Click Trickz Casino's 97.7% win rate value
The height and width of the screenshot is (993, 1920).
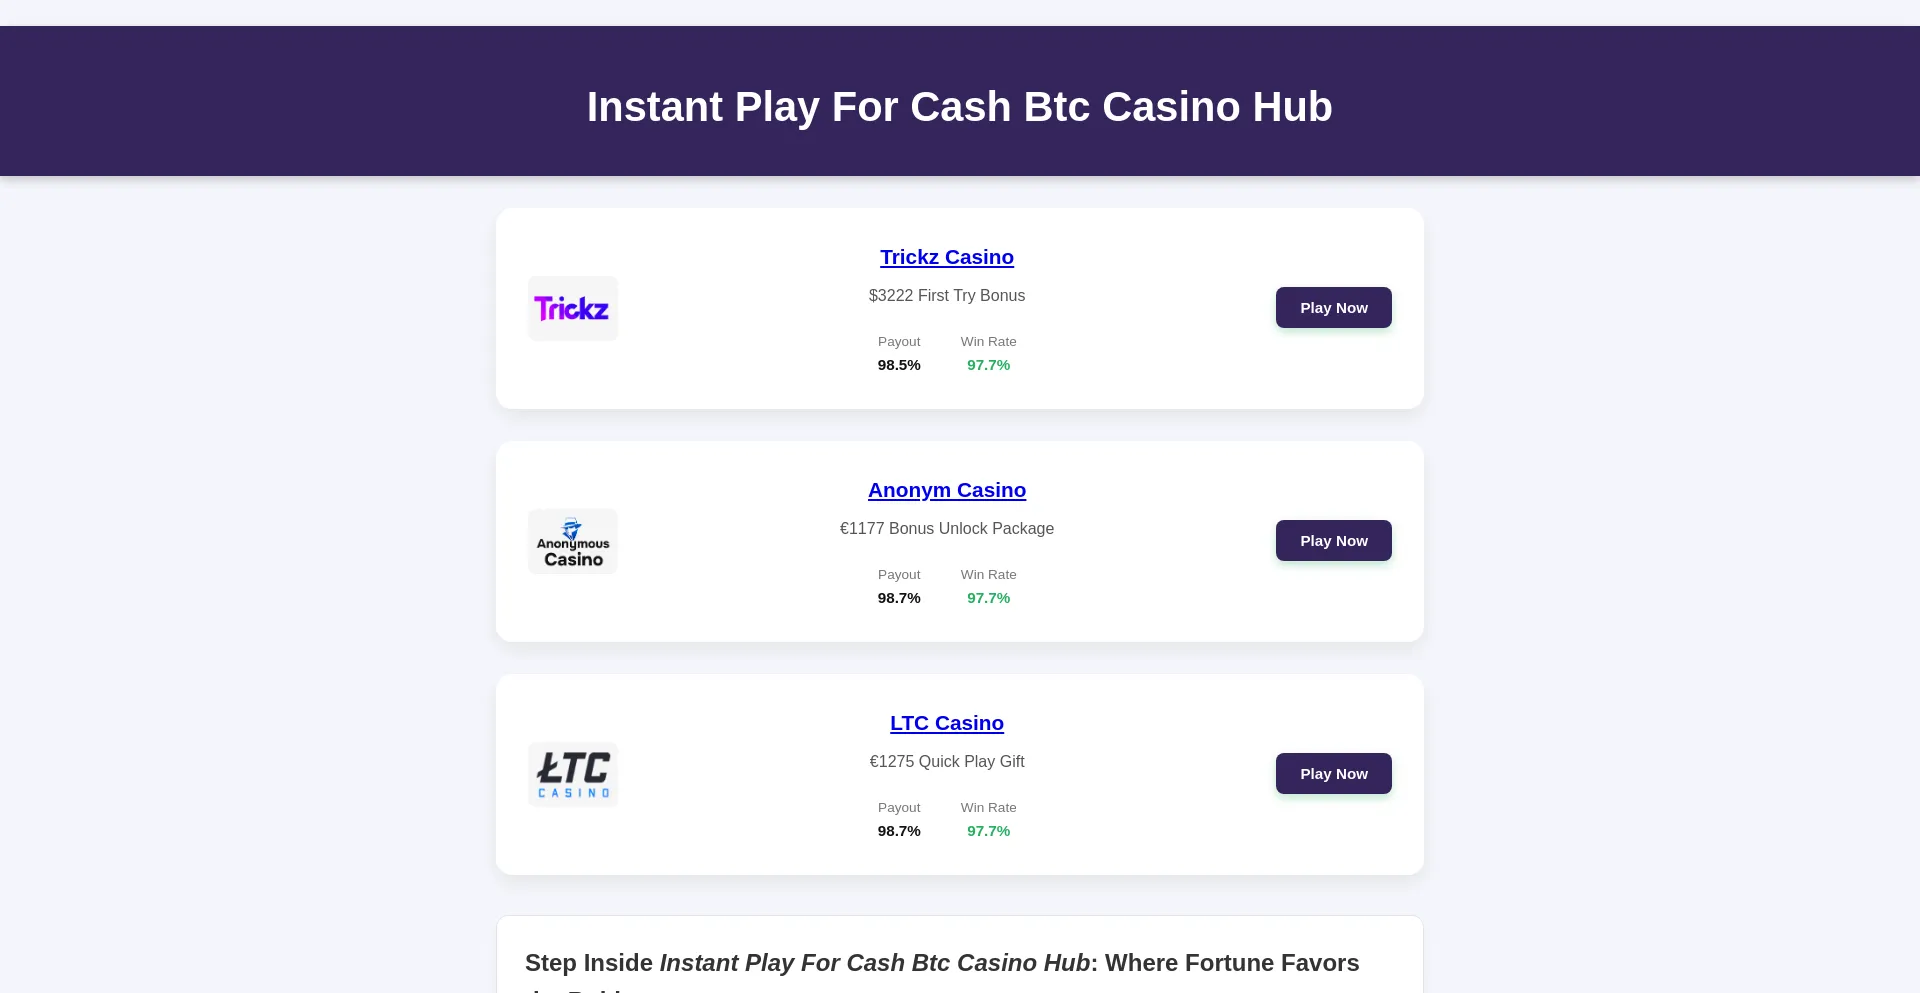(x=988, y=365)
